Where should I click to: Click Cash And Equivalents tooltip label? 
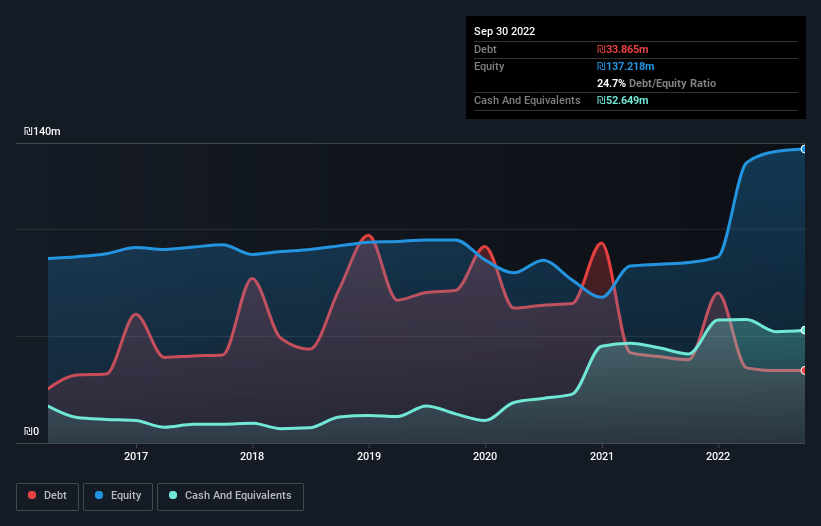click(527, 100)
